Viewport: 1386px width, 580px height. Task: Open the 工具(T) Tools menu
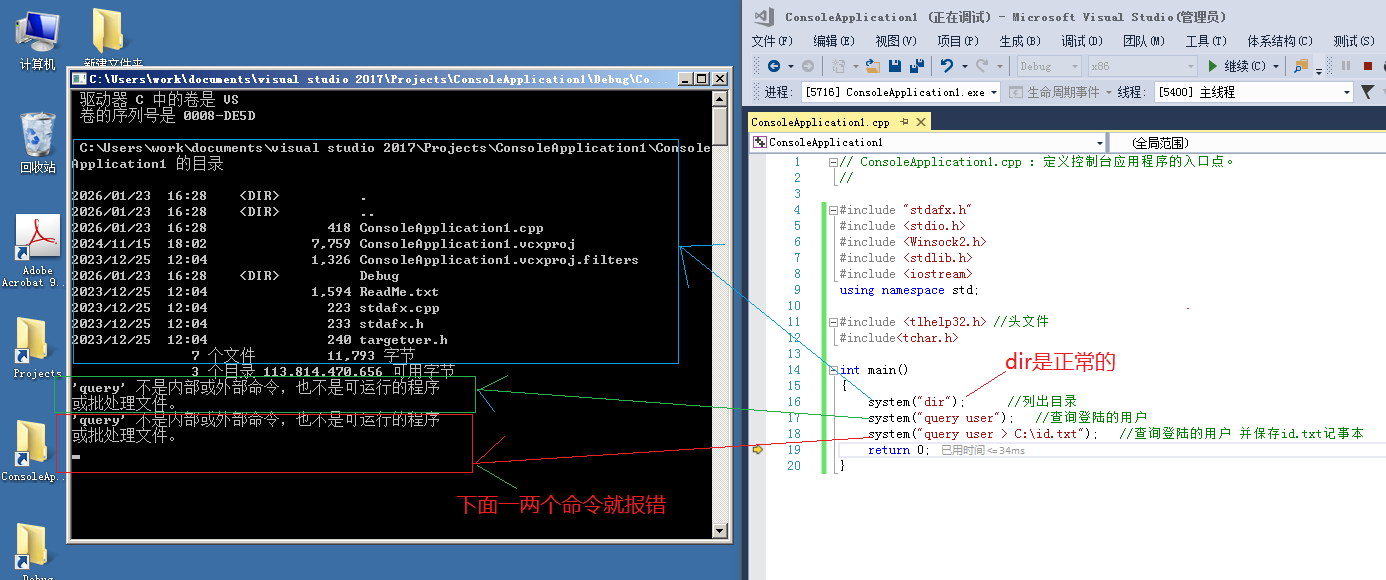click(x=1205, y=41)
